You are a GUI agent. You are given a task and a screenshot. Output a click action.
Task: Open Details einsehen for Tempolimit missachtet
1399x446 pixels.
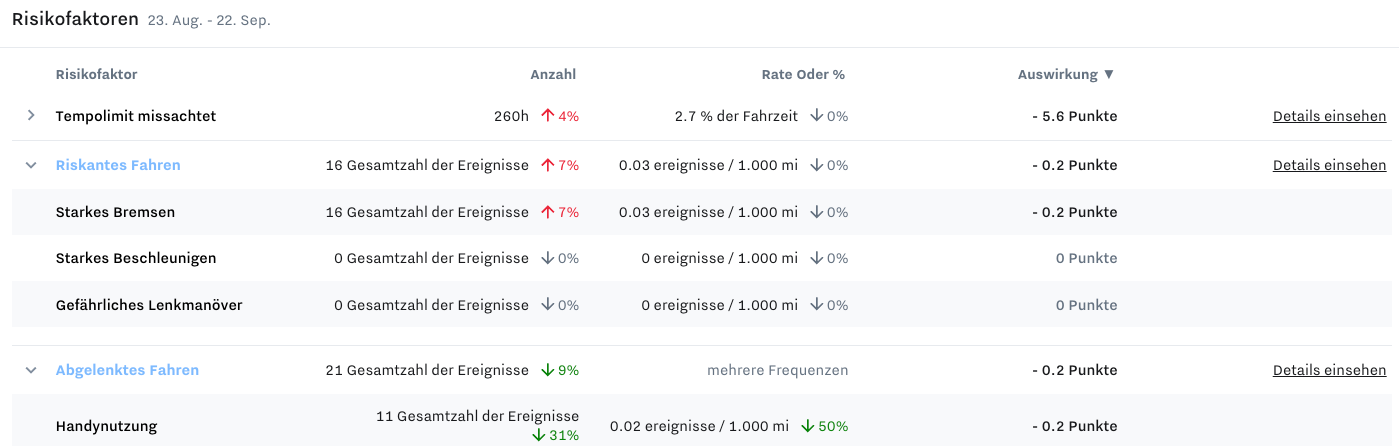[1329, 116]
